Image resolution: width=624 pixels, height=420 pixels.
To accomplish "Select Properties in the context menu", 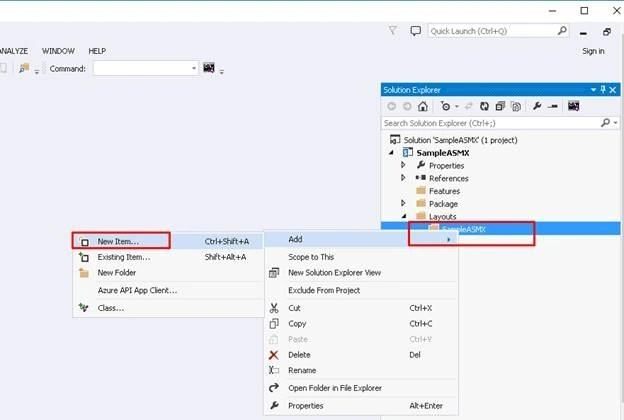I will point(361,406).
